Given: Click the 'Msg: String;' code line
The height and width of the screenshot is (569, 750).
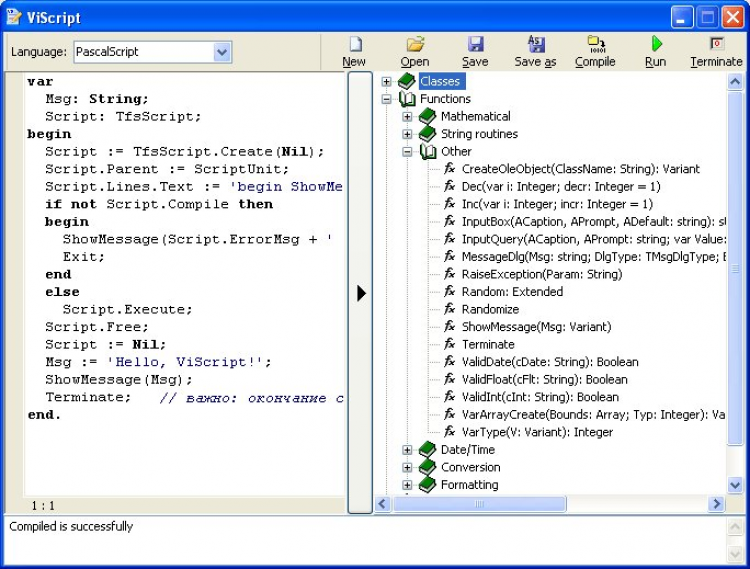Looking at the screenshot, I should tap(97, 99).
